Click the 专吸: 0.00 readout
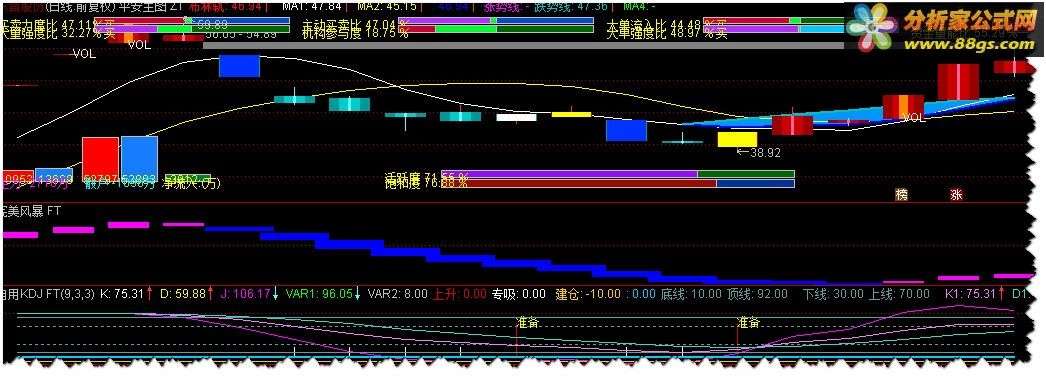 pyautogui.click(x=519, y=293)
